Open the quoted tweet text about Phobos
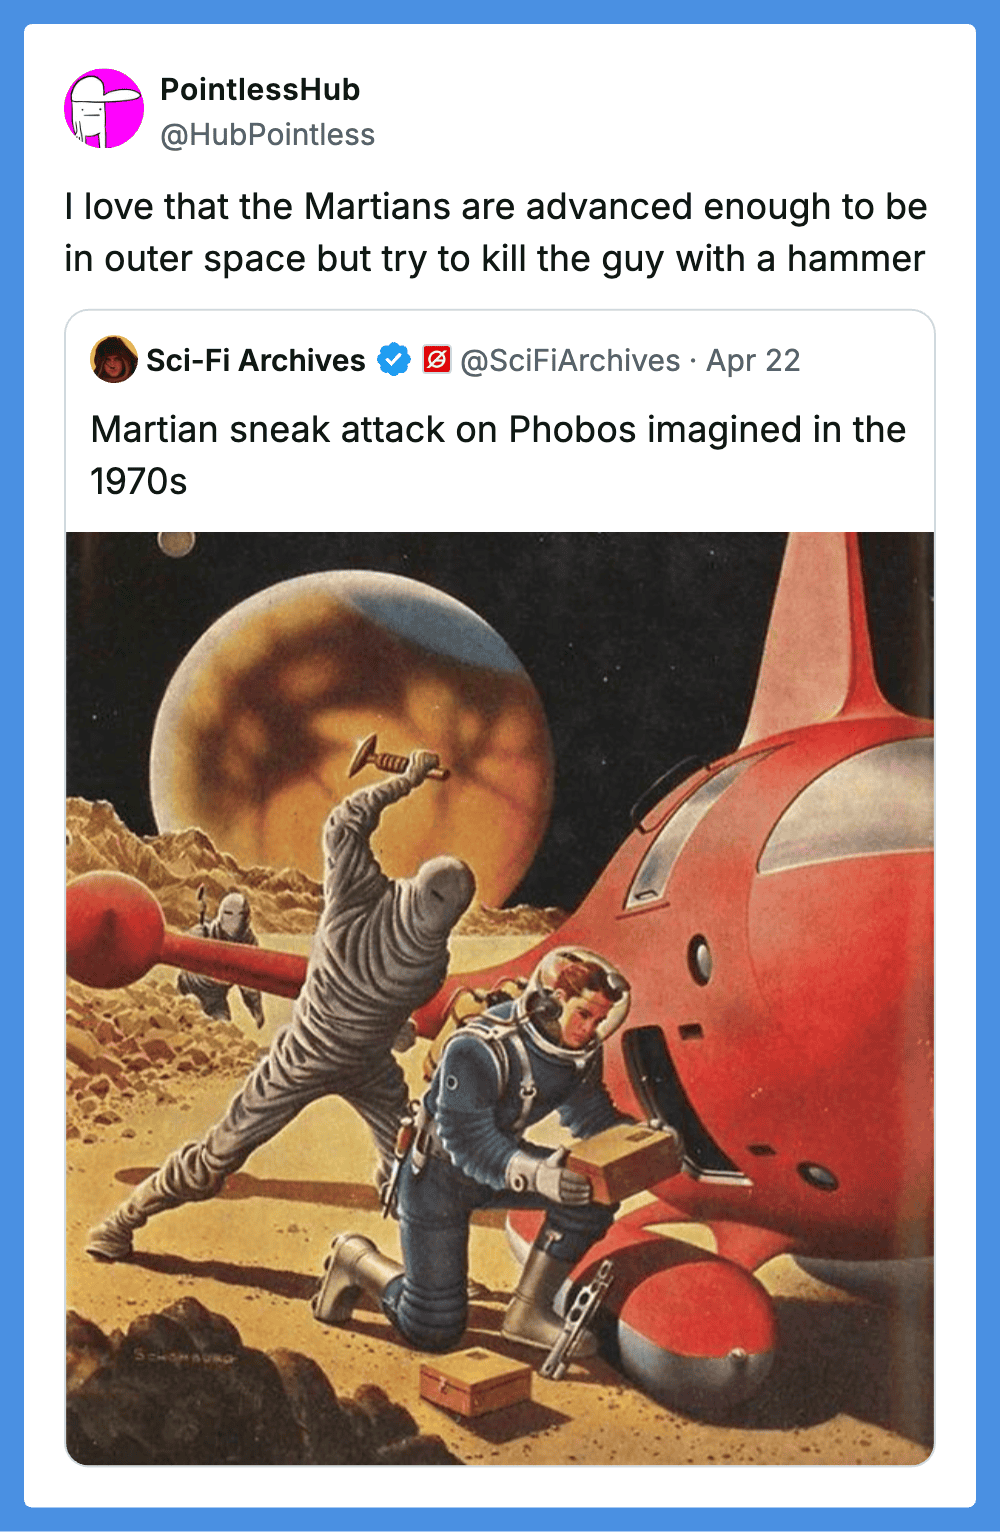Screen dimensions: 1000x1532 click(x=498, y=455)
